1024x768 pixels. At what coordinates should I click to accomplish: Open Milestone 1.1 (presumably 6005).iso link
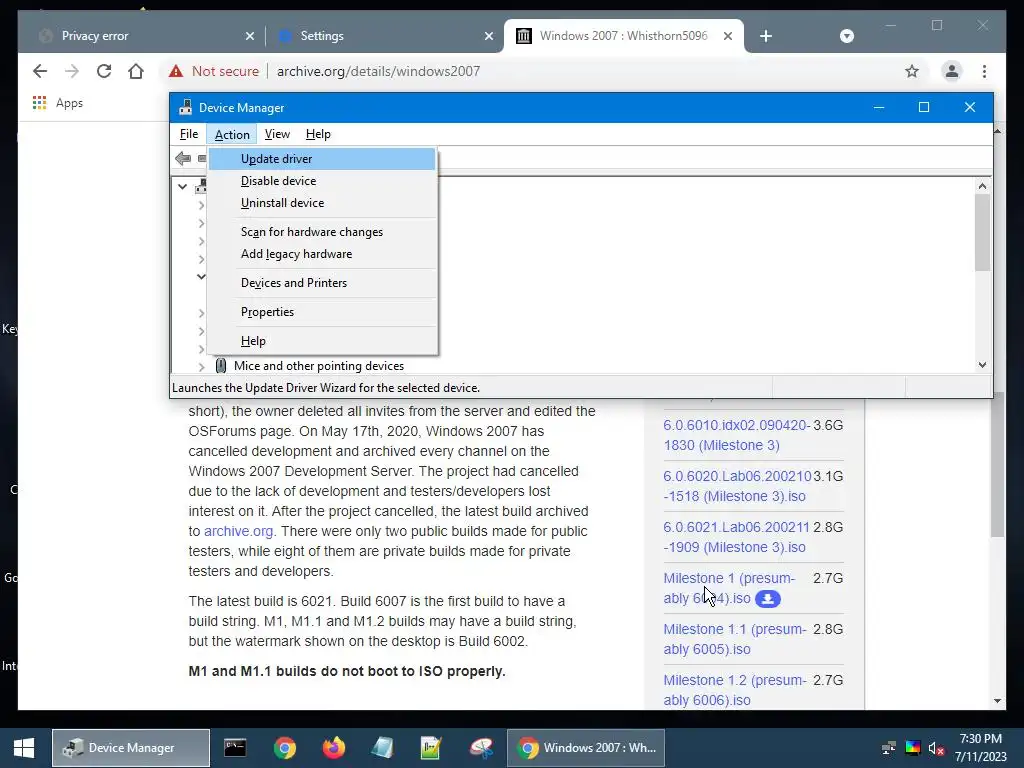[735, 639]
